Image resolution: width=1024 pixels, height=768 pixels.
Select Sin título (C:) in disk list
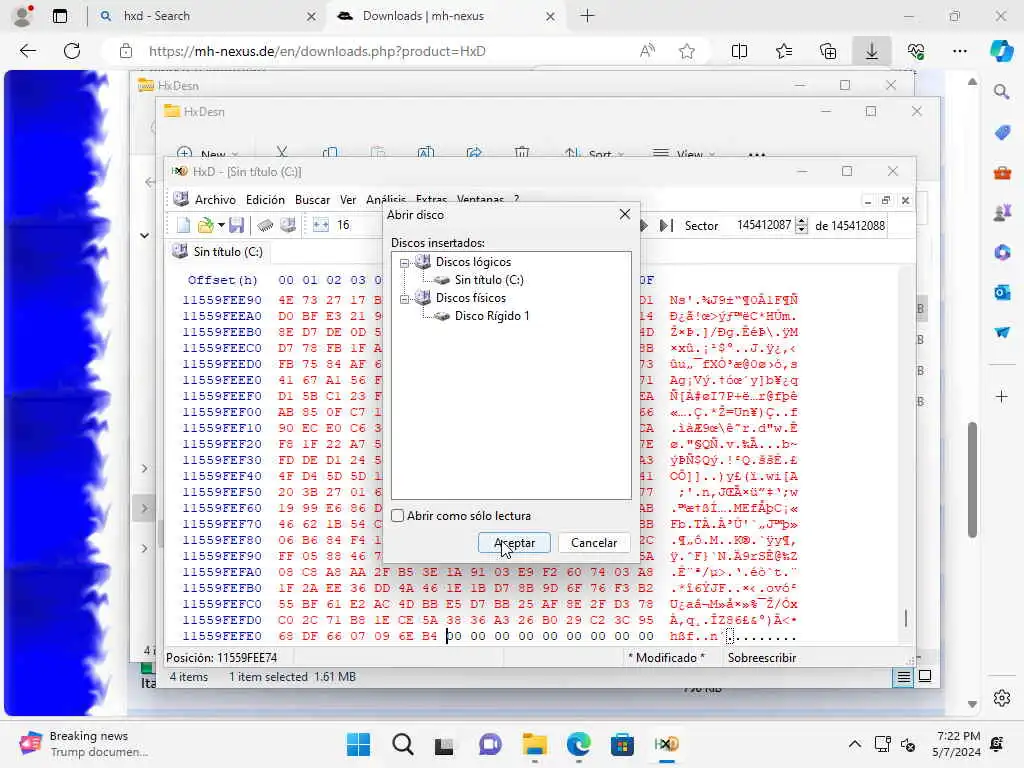(x=489, y=280)
